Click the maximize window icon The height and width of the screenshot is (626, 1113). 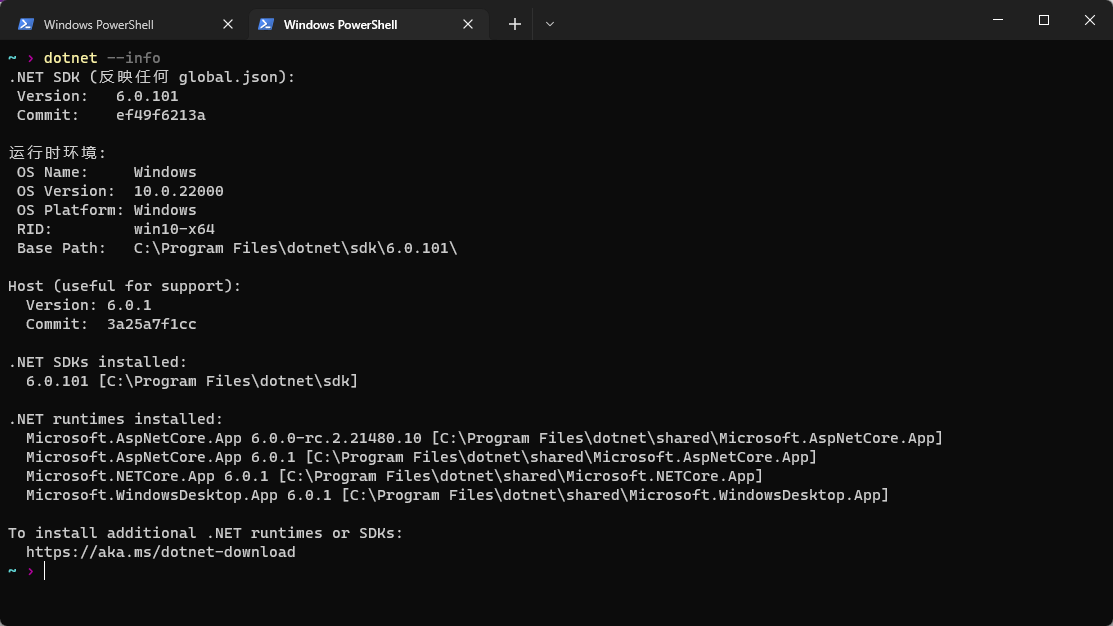pos(1043,20)
